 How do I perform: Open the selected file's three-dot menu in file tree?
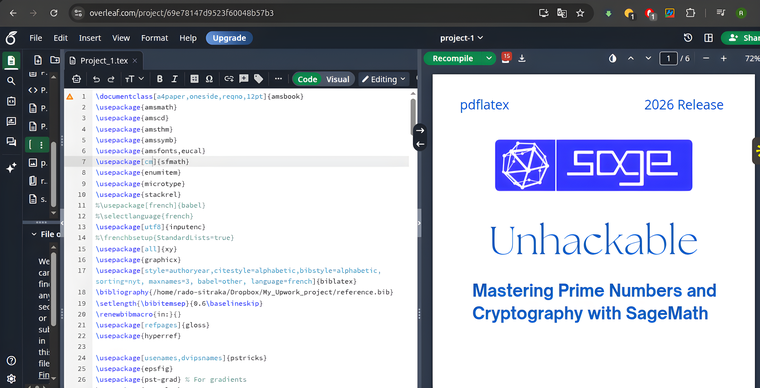[x=41, y=145]
